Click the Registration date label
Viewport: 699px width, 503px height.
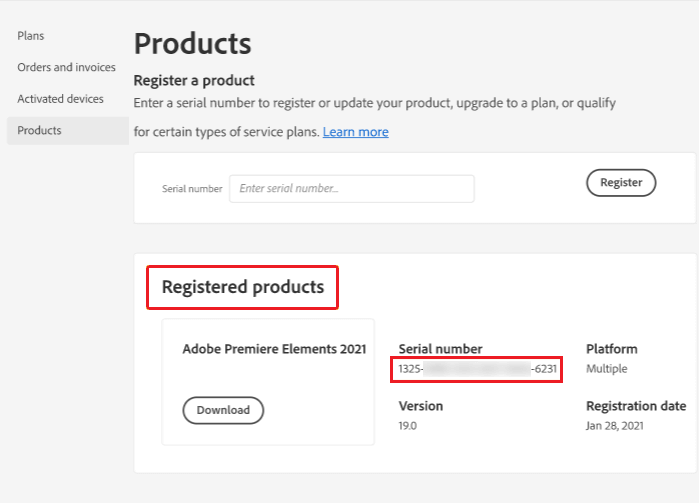[635, 406]
